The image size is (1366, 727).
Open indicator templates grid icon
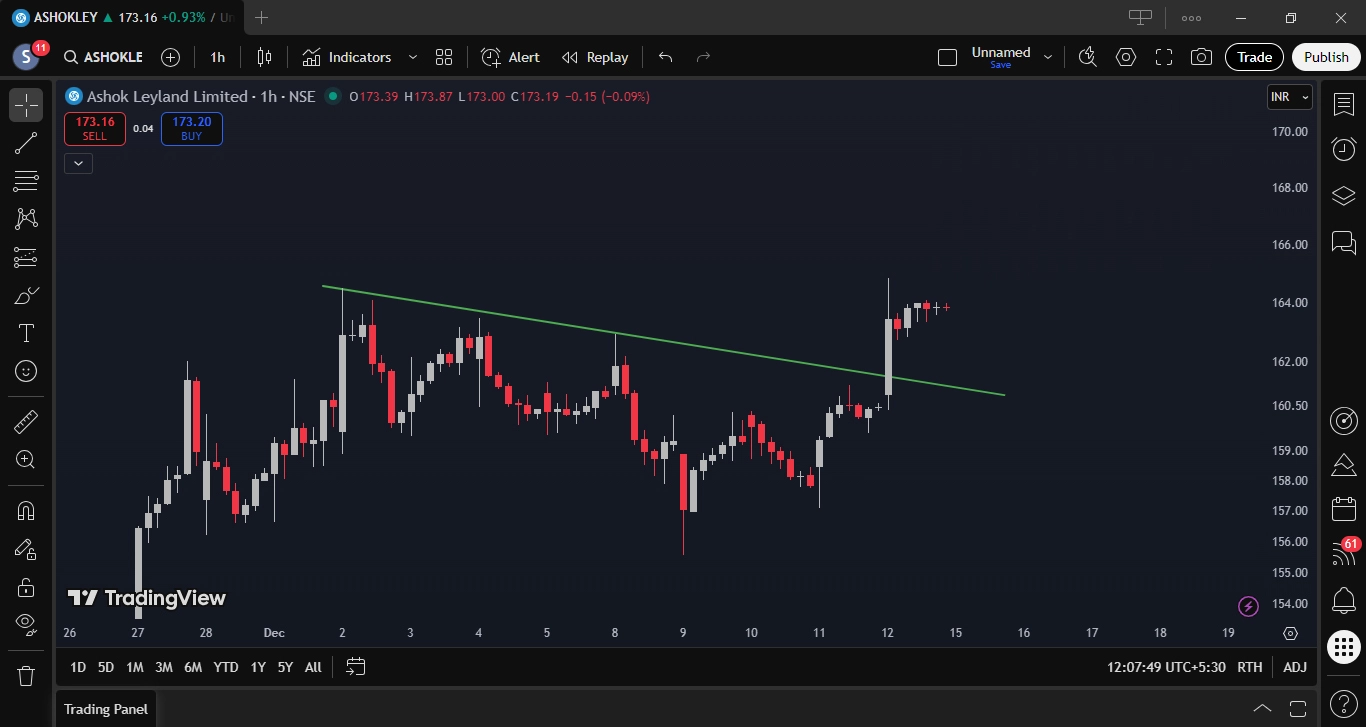tap(444, 57)
